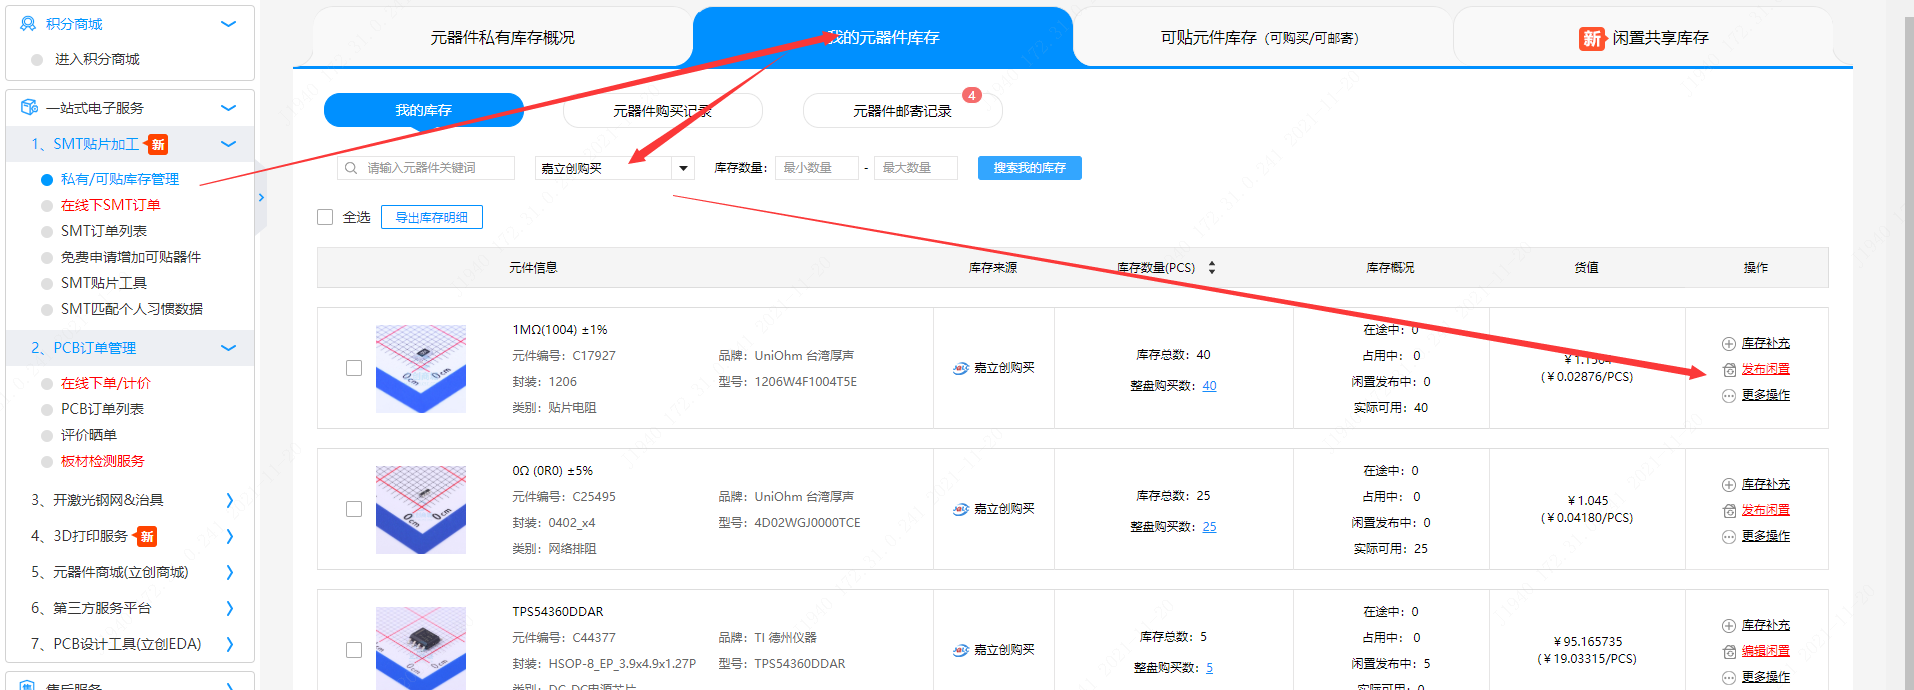Tick the 全选 select-all checkbox
Image resolution: width=1914 pixels, height=690 pixels.
click(325, 217)
